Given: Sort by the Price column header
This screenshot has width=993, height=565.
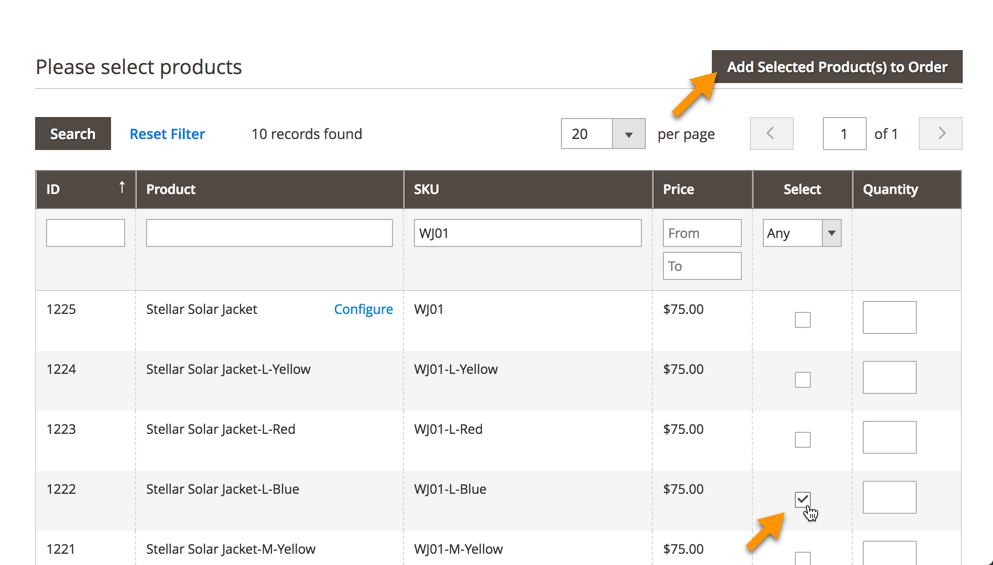Looking at the screenshot, I should (678, 189).
